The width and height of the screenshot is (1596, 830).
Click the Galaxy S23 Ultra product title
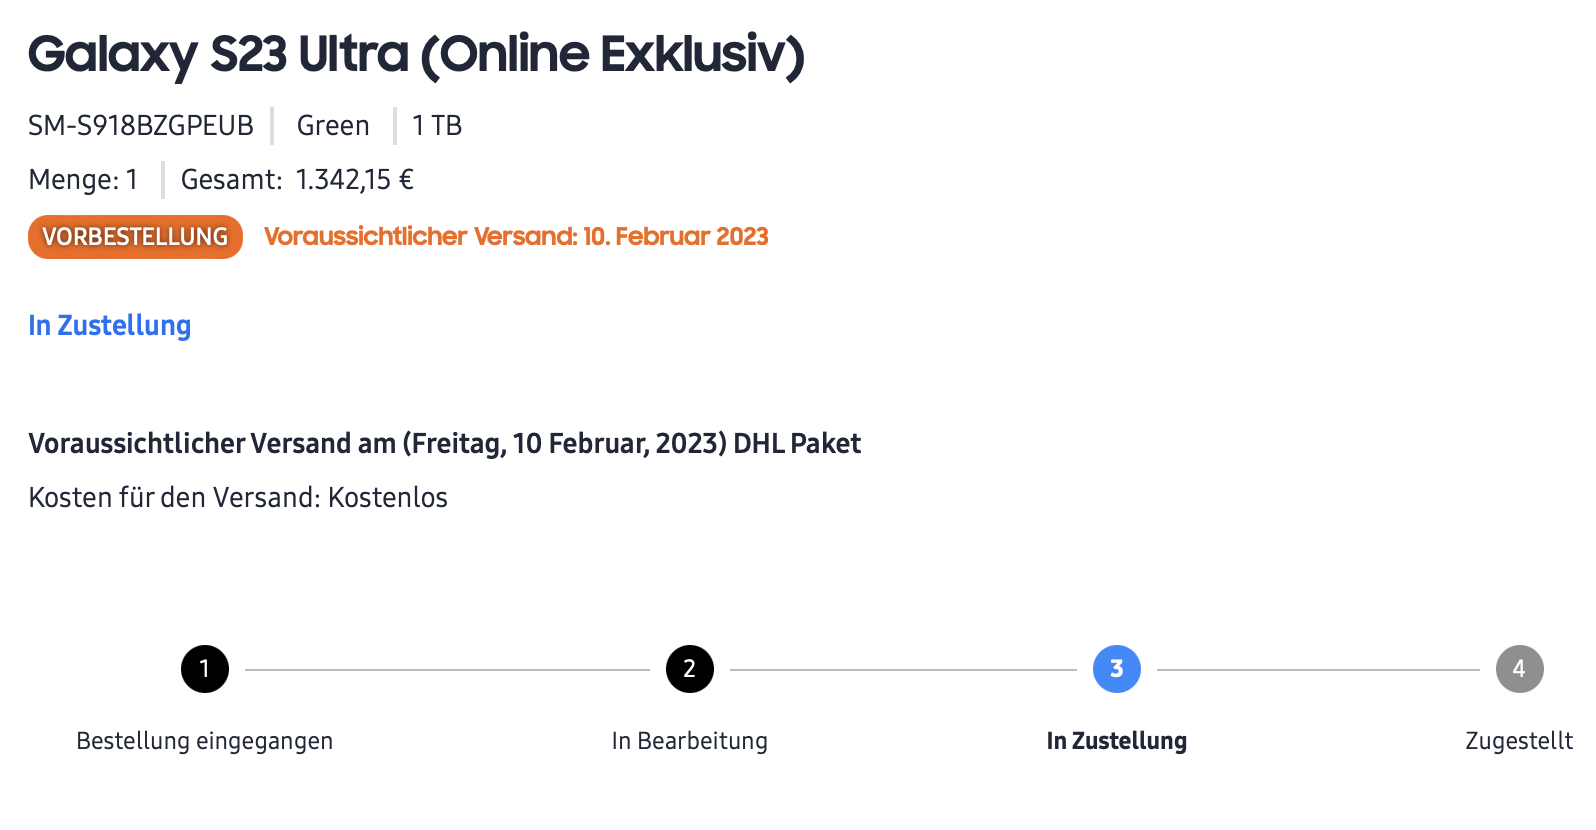tap(416, 55)
